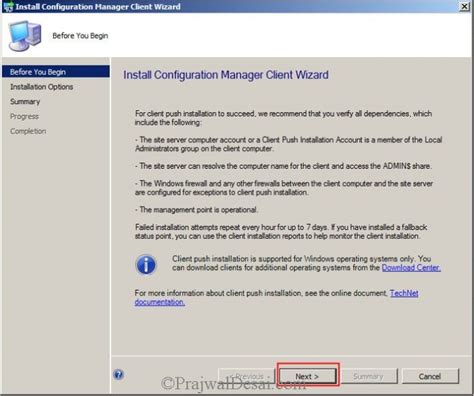Go to the Summary step in sidebar

coord(25,102)
